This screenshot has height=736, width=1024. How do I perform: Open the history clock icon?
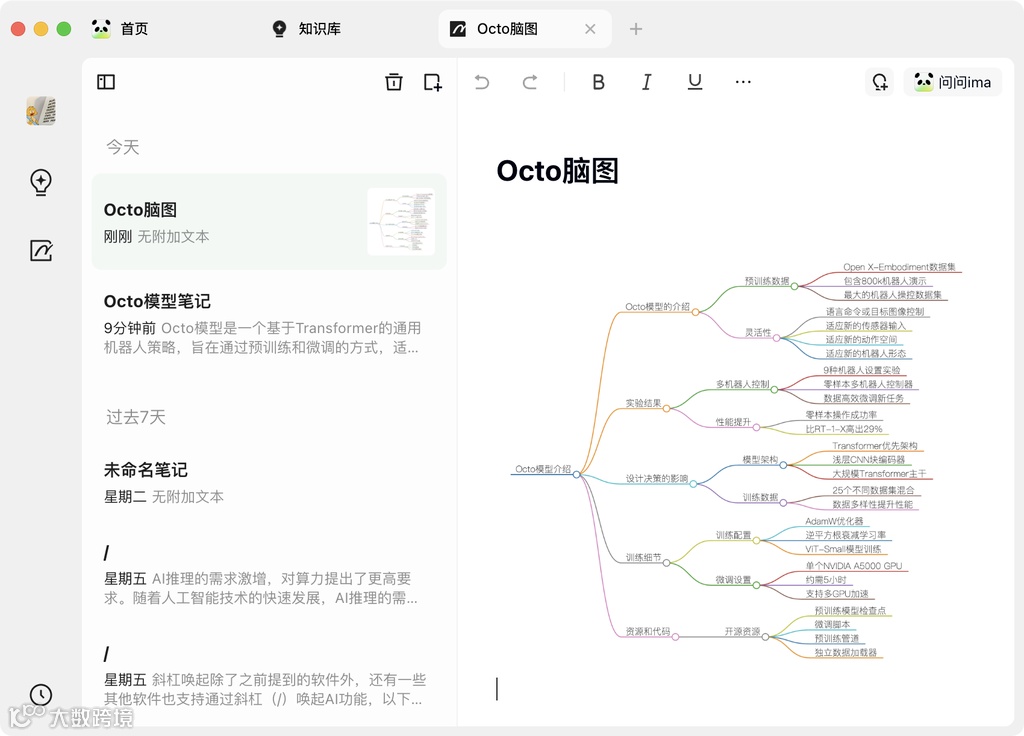pyautogui.click(x=41, y=695)
